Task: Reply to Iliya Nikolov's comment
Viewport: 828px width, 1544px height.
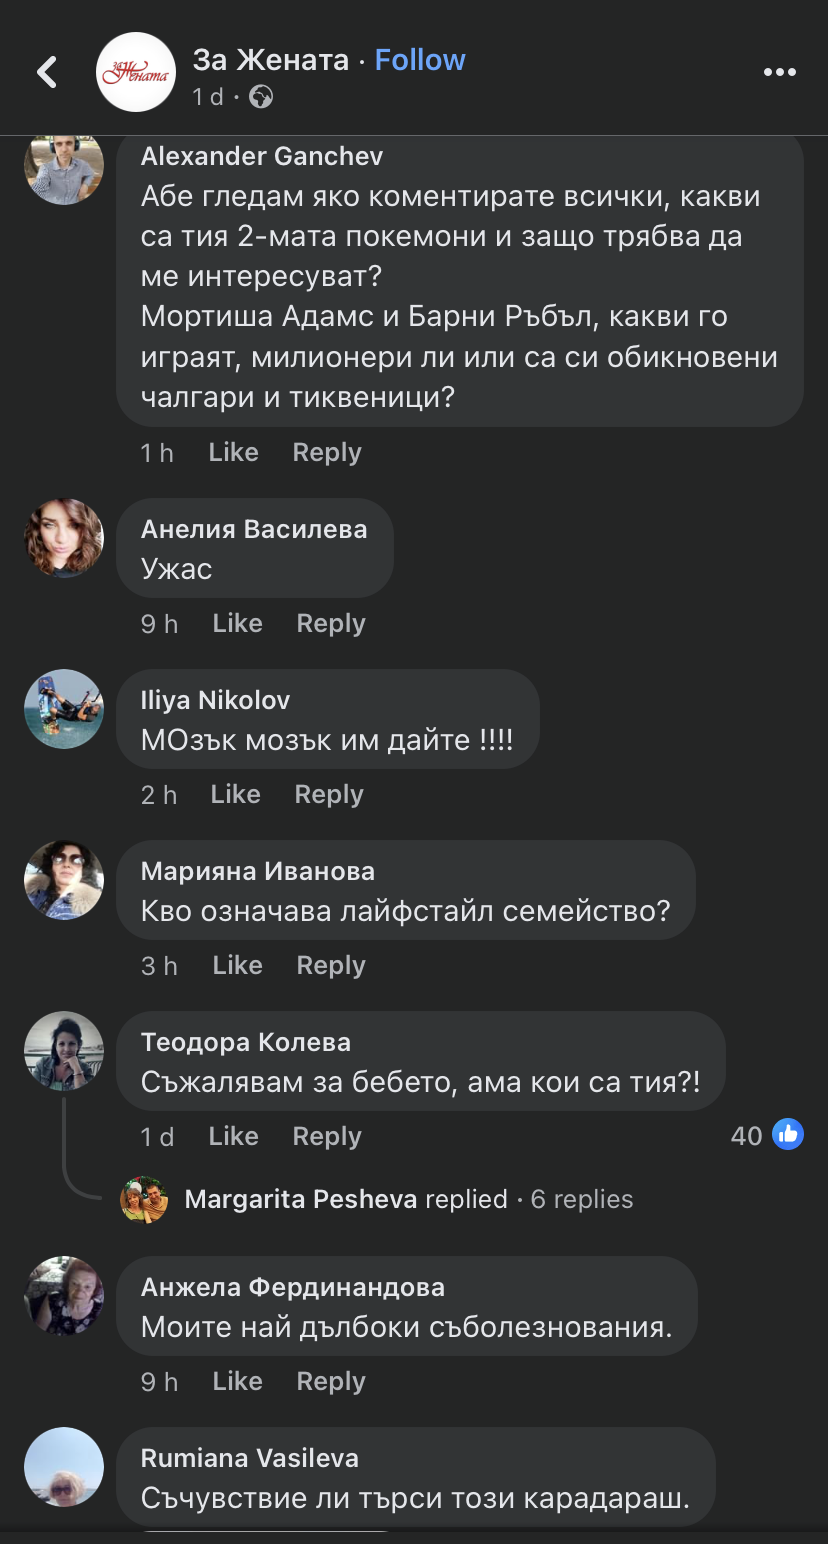Action: pos(328,794)
